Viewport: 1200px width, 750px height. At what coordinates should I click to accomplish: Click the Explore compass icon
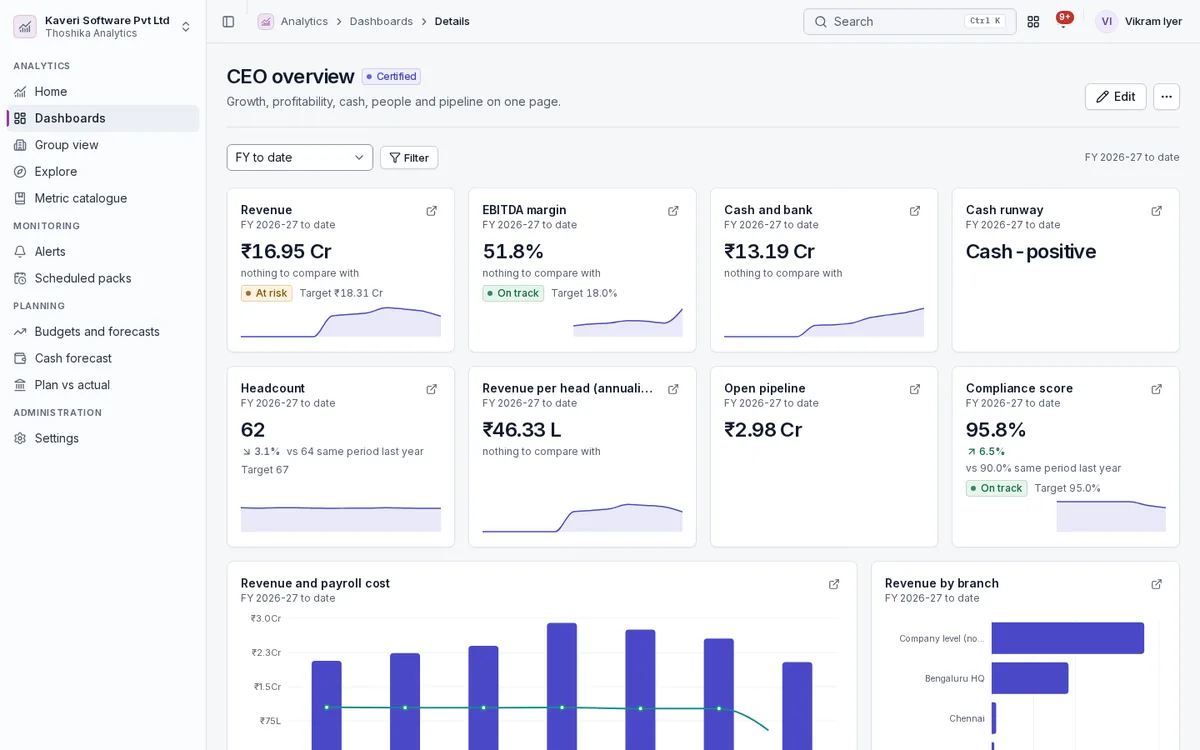[20, 172]
